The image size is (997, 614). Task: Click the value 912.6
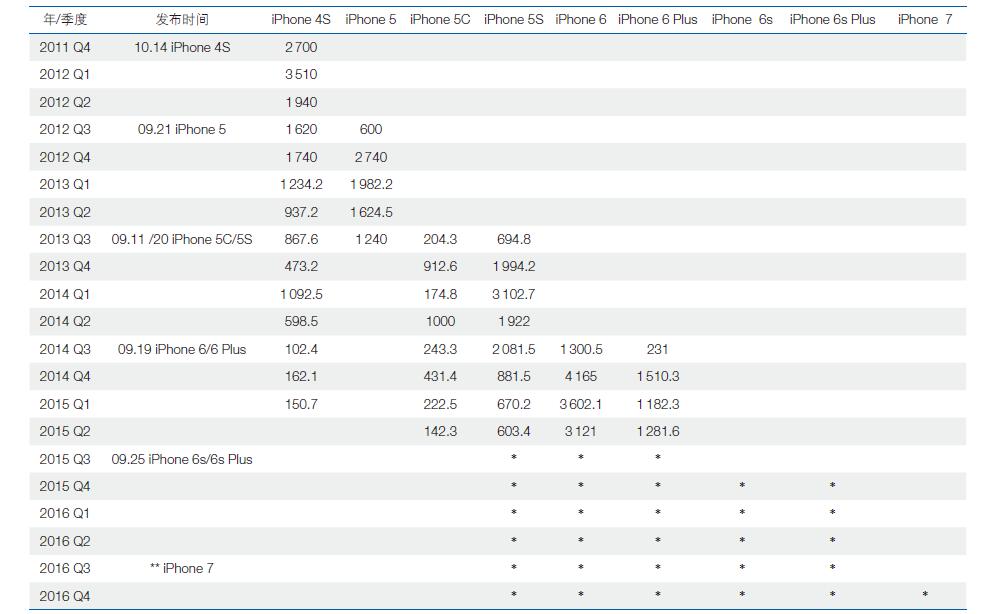pos(440,267)
